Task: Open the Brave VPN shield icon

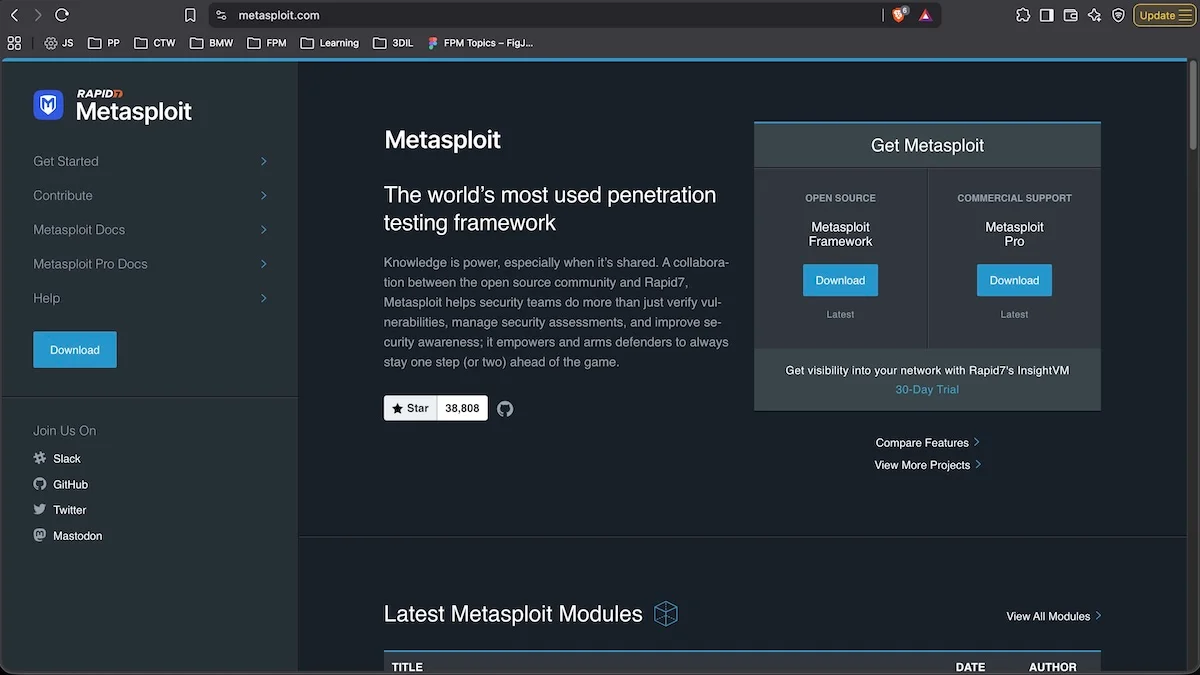Action: click(1118, 15)
